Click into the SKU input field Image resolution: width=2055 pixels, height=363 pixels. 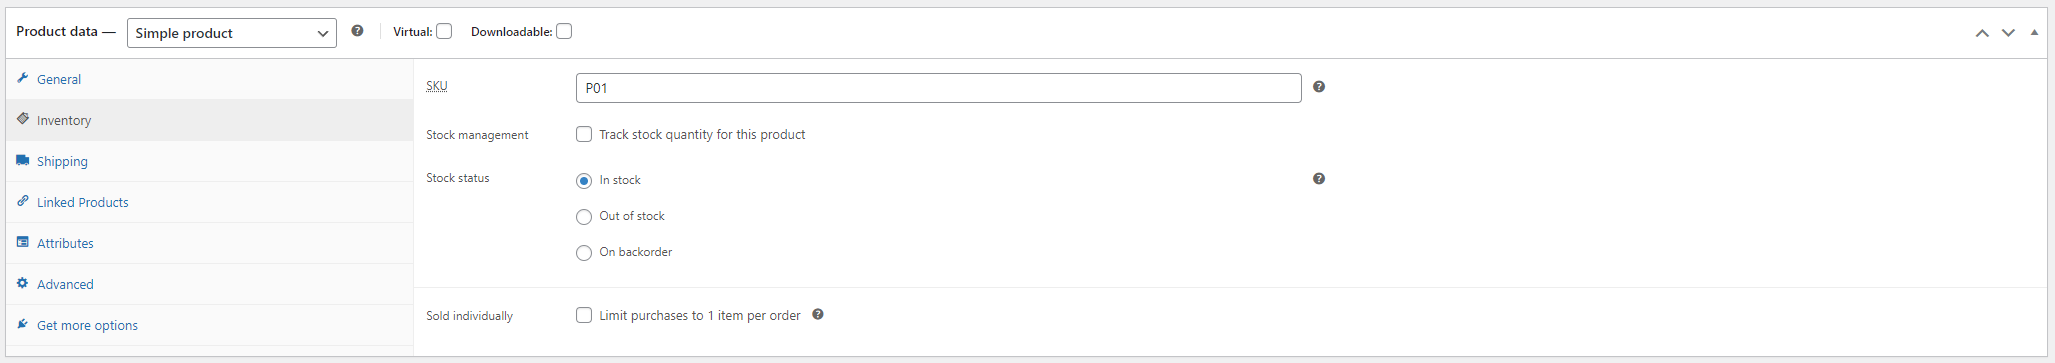939,88
